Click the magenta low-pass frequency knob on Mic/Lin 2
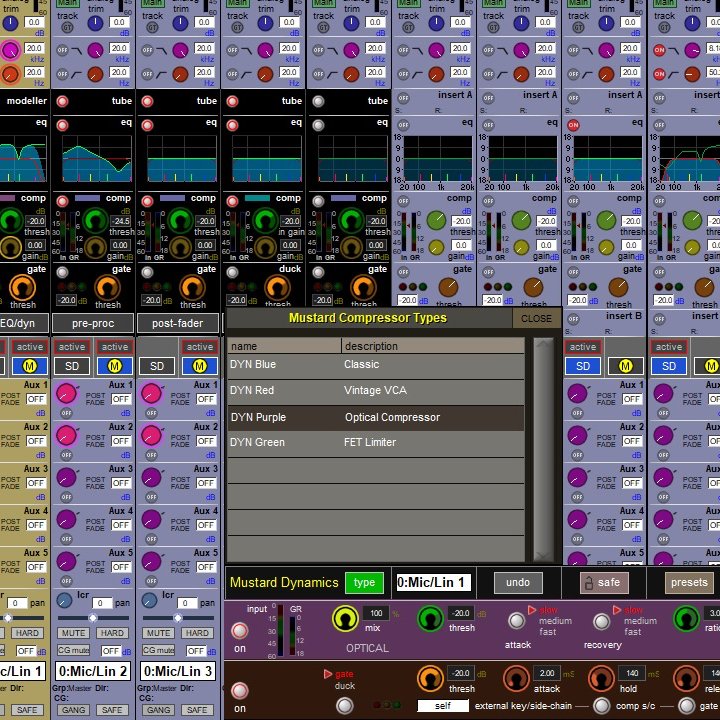720x720 pixels. point(96,50)
